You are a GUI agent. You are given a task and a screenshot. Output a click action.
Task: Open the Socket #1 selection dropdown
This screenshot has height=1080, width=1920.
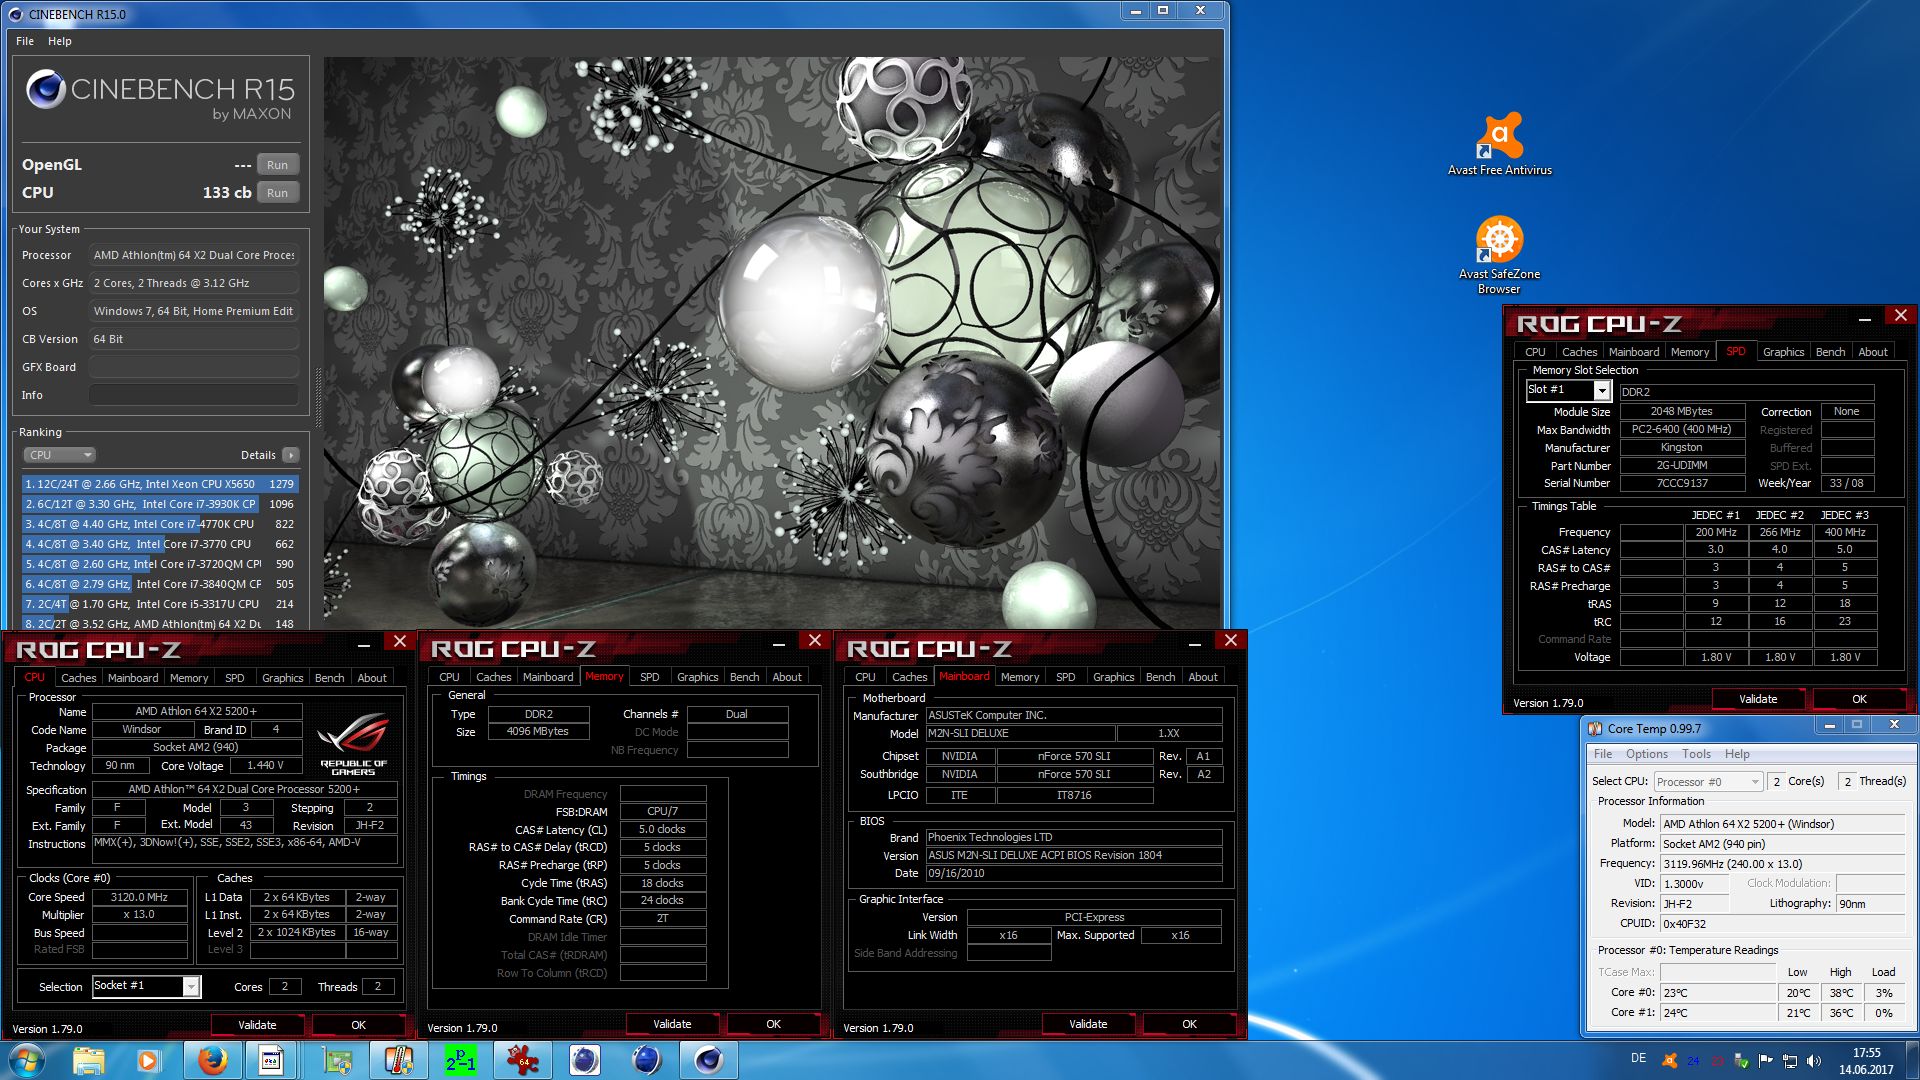point(146,986)
